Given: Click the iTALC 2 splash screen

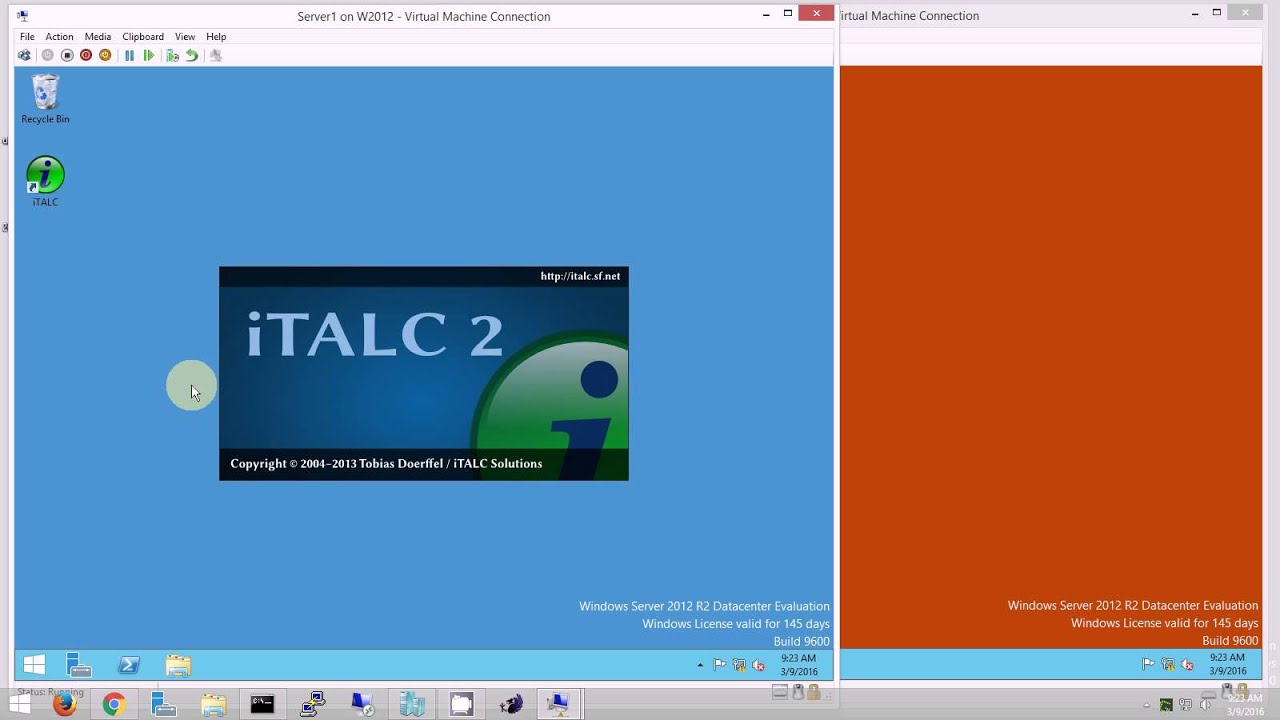Looking at the screenshot, I should (424, 373).
